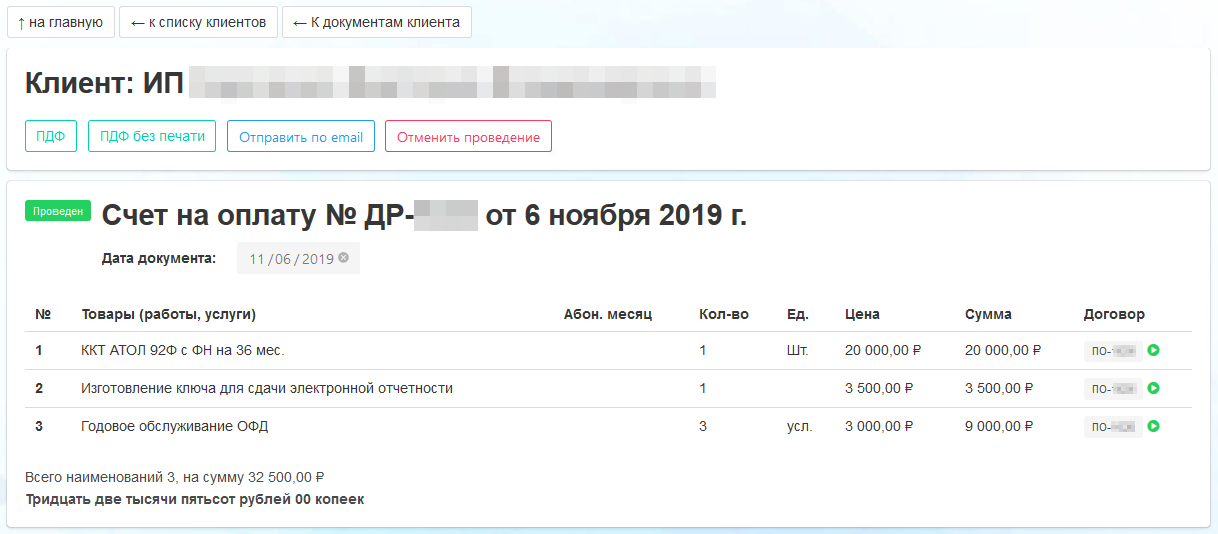Click the document date field 11/06/2019
This screenshot has height=534, width=1218.
coord(291,259)
